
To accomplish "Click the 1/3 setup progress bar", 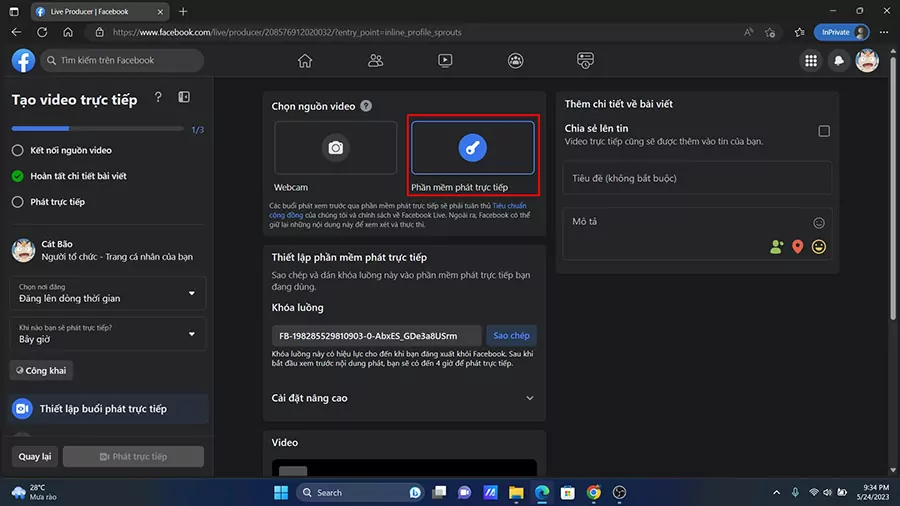I will (98, 129).
